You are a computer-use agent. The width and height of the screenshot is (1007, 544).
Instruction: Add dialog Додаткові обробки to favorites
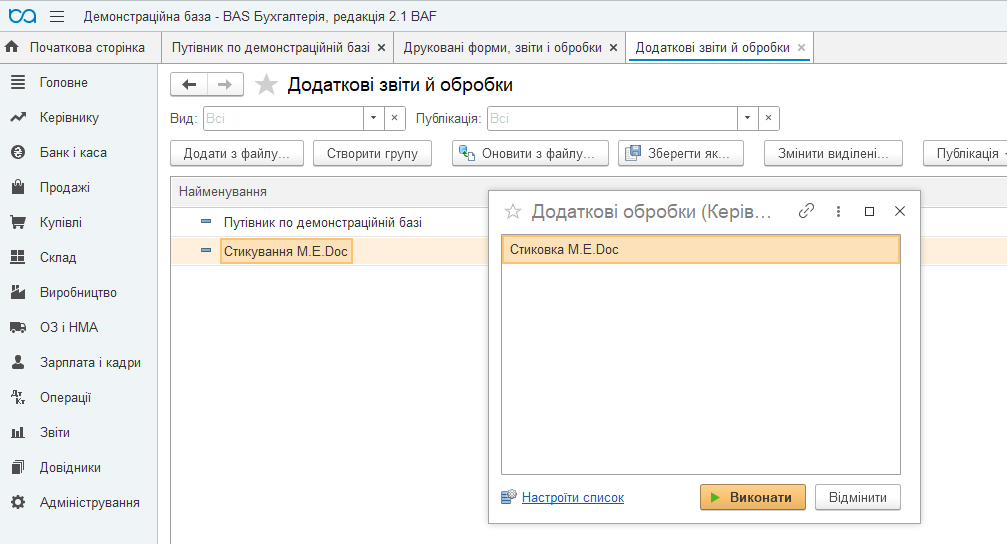point(513,211)
